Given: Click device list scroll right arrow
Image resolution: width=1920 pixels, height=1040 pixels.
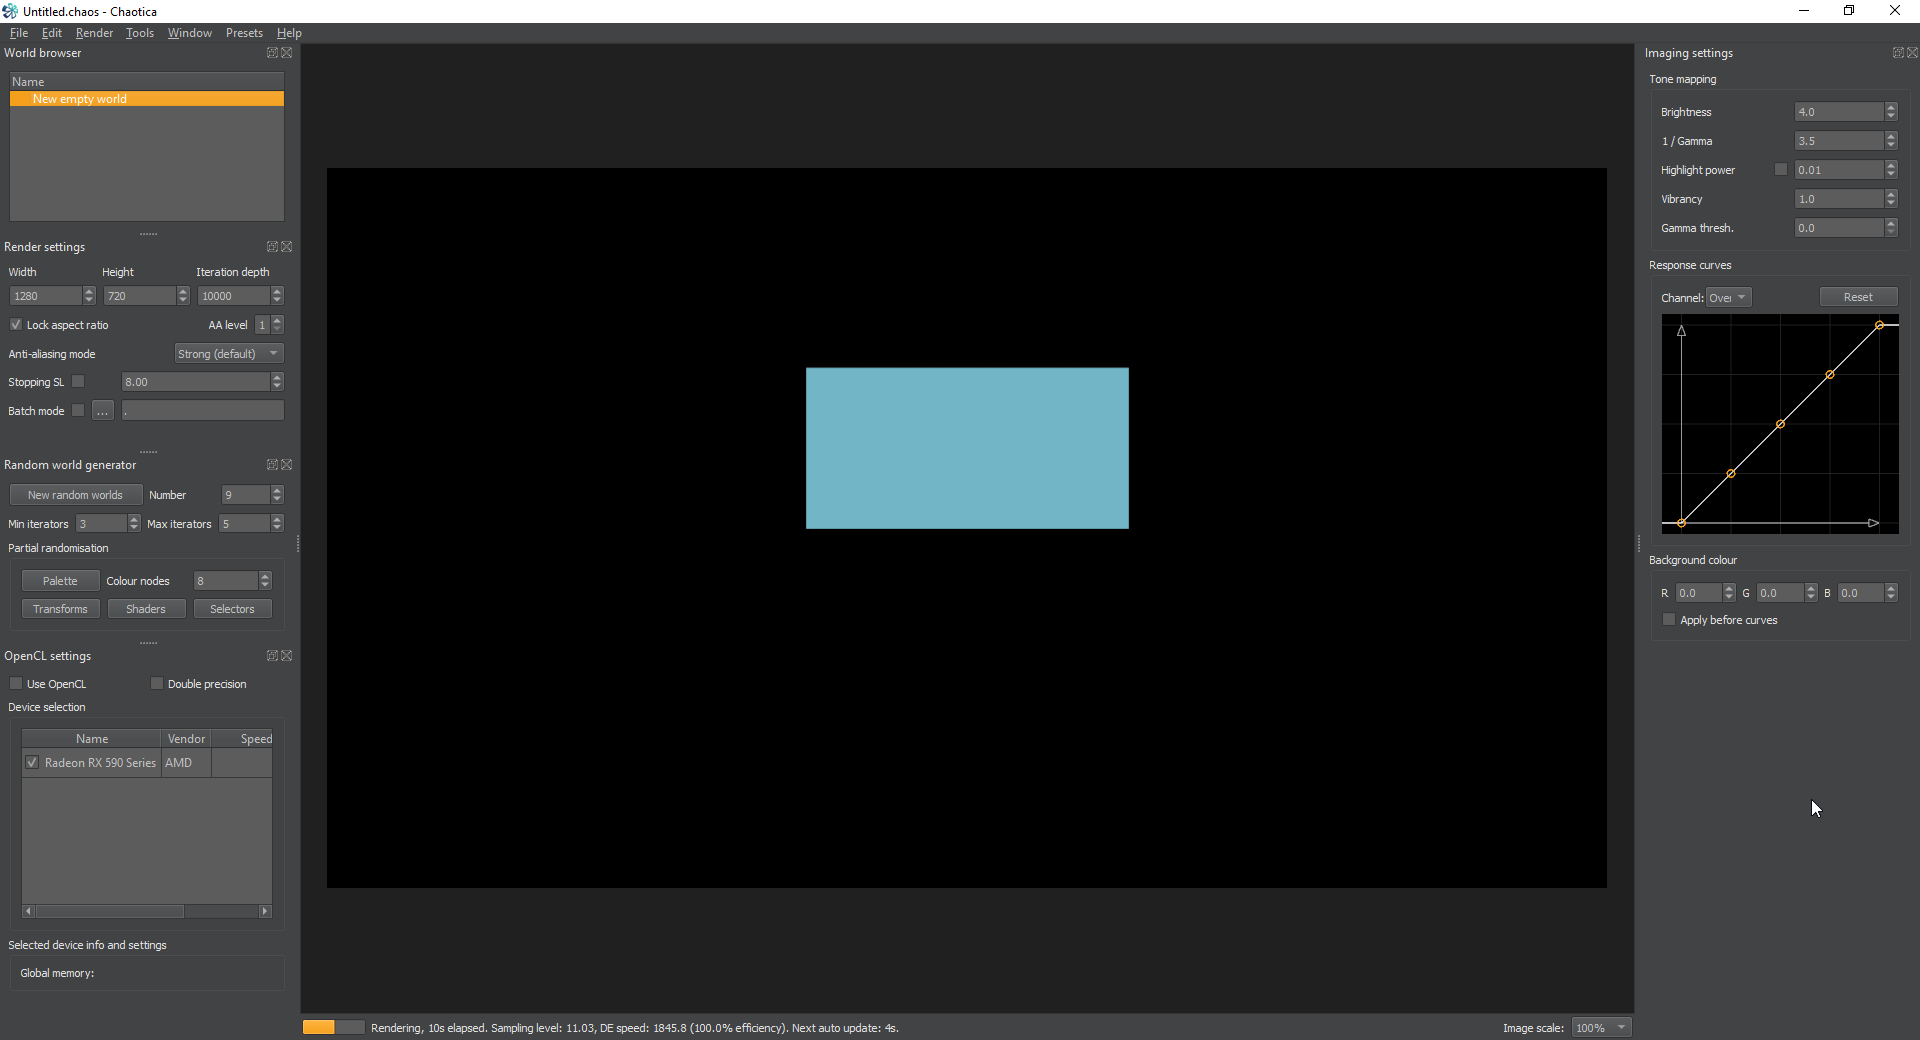Looking at the screenshot, I should (265, 911).
